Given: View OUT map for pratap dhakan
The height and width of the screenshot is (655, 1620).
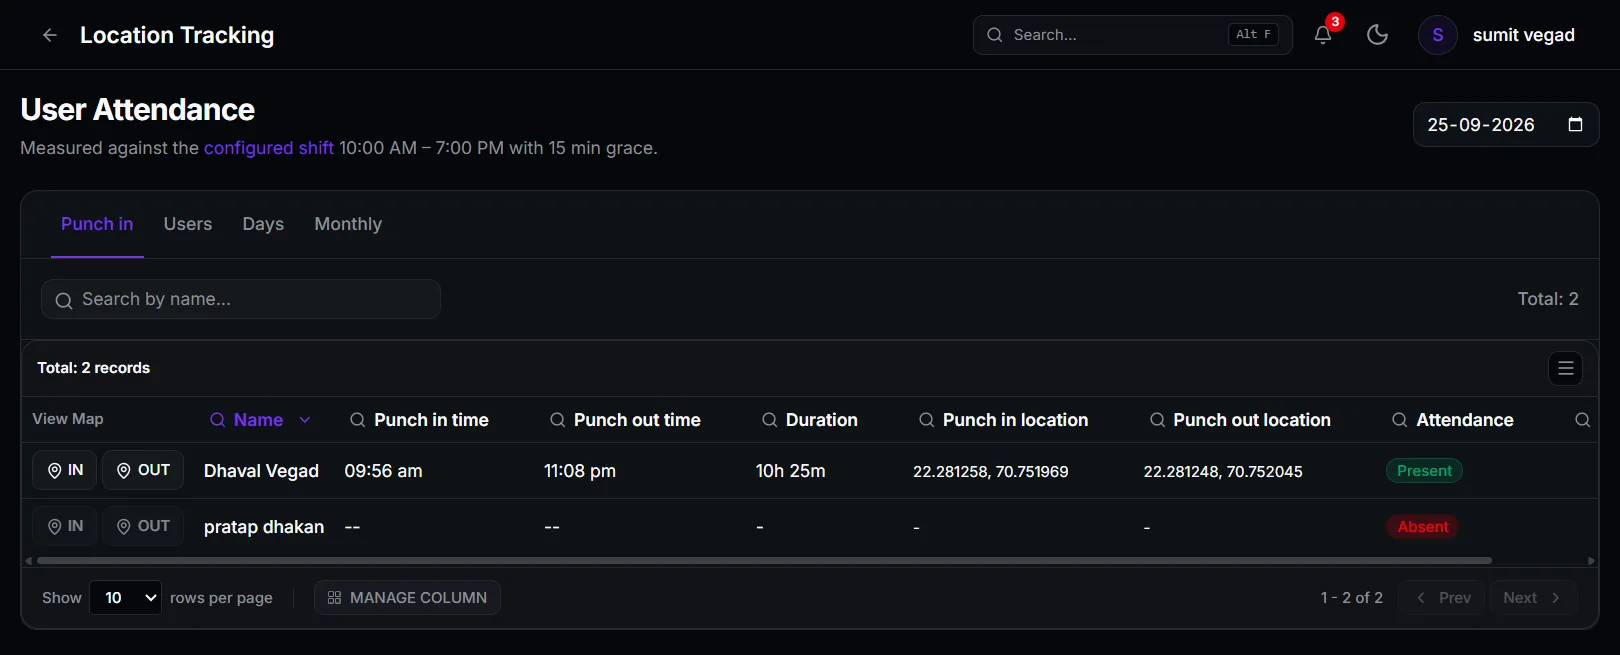Looking at the screenshot, I should tap(143, 526).
